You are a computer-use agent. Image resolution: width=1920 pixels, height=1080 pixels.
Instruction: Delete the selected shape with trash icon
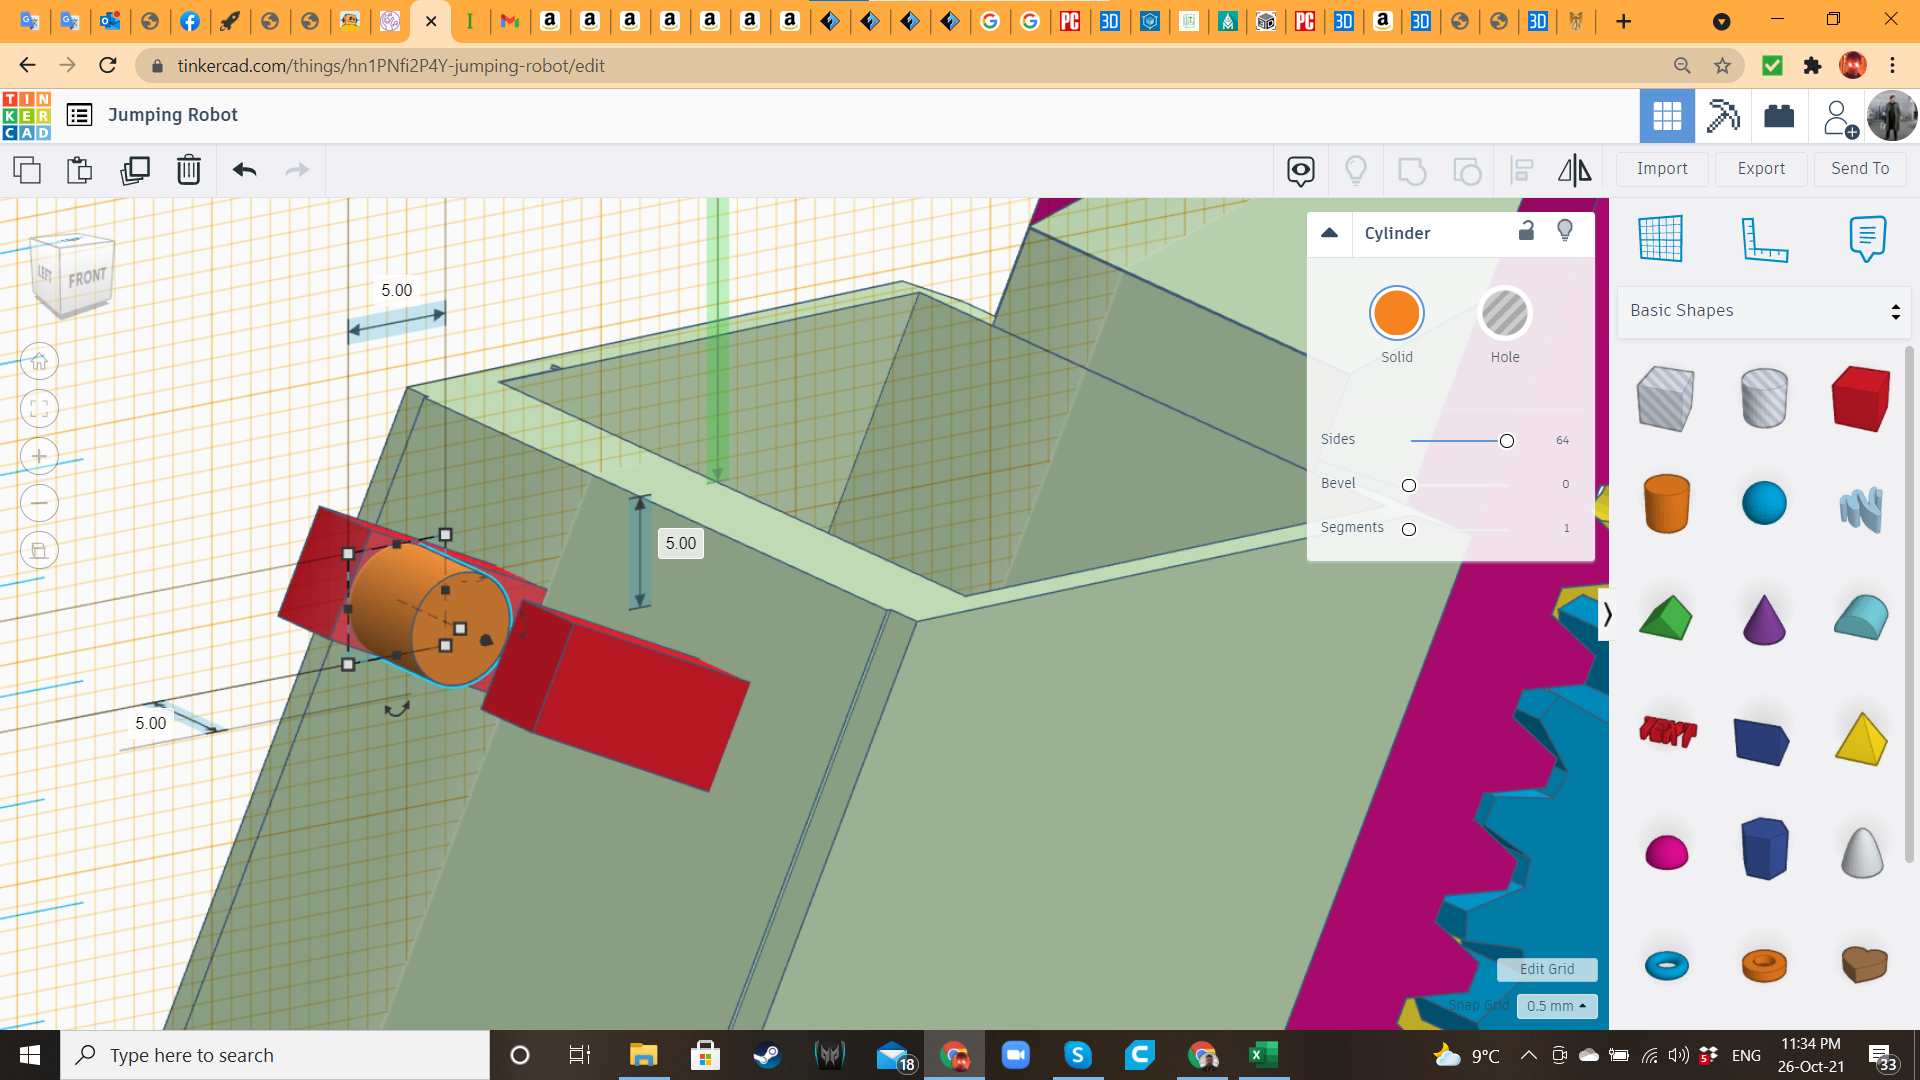point(189,170)
